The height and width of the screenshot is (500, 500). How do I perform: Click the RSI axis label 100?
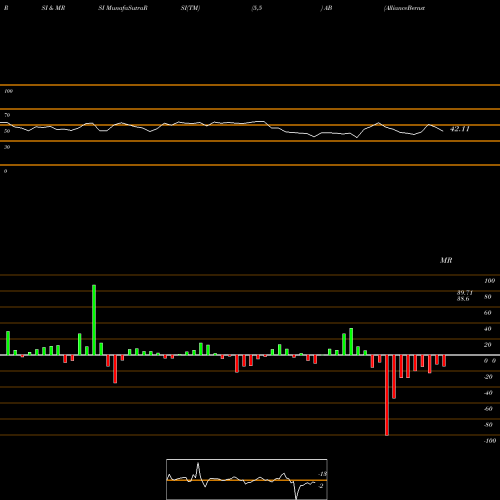point(8,91)
